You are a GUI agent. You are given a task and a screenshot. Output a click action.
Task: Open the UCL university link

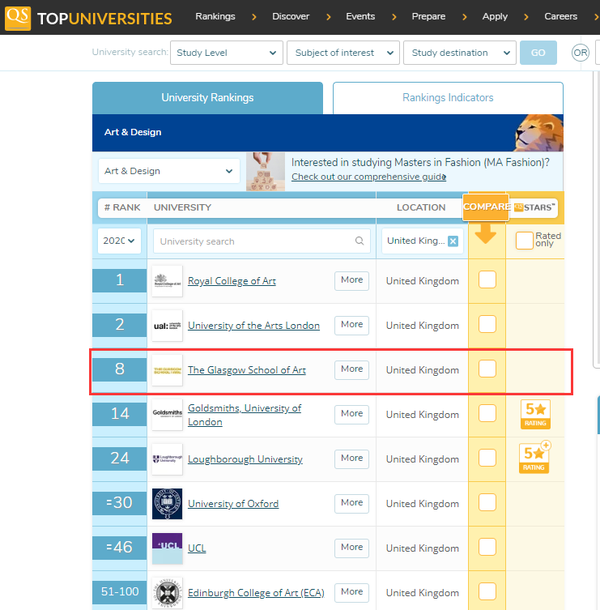pyautogui.click(x=197, y=548)
